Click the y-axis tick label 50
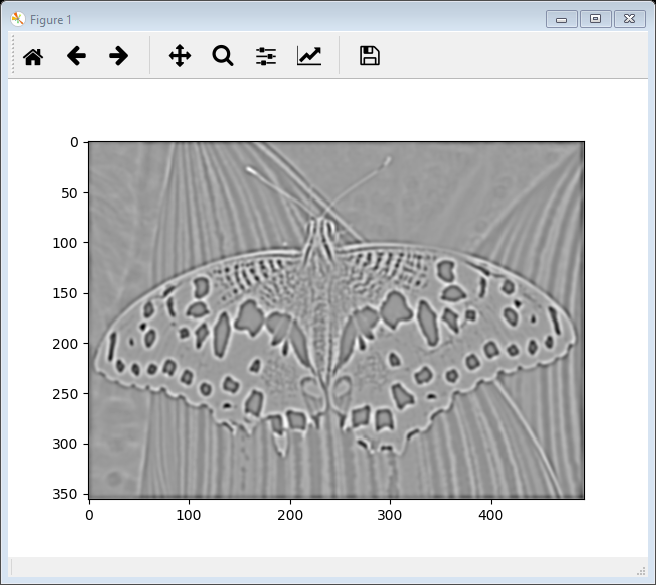Image resolution: width=656 pixels, height=585 pixels. (69, 193)
